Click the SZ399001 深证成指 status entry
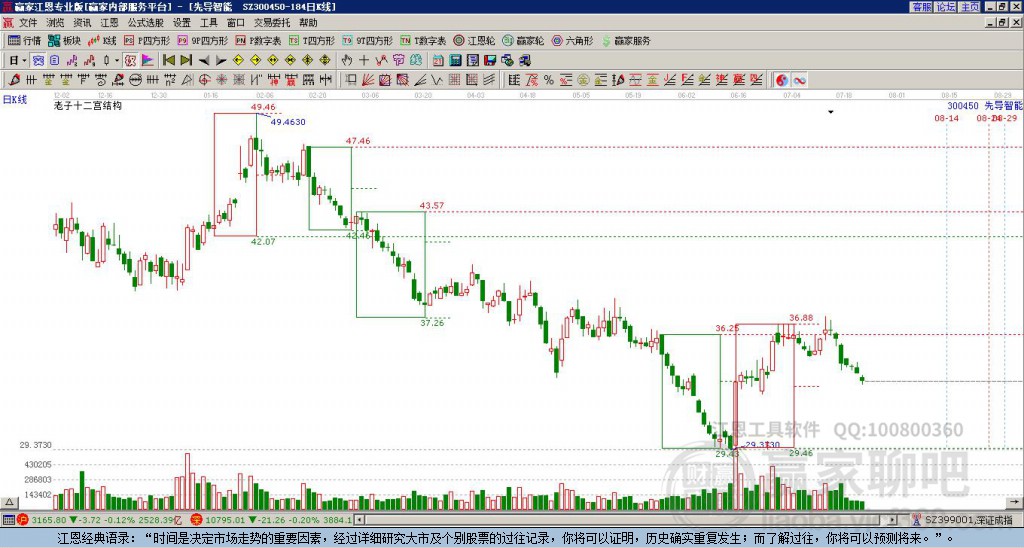Screen dimensions: 1024x548 968,520
